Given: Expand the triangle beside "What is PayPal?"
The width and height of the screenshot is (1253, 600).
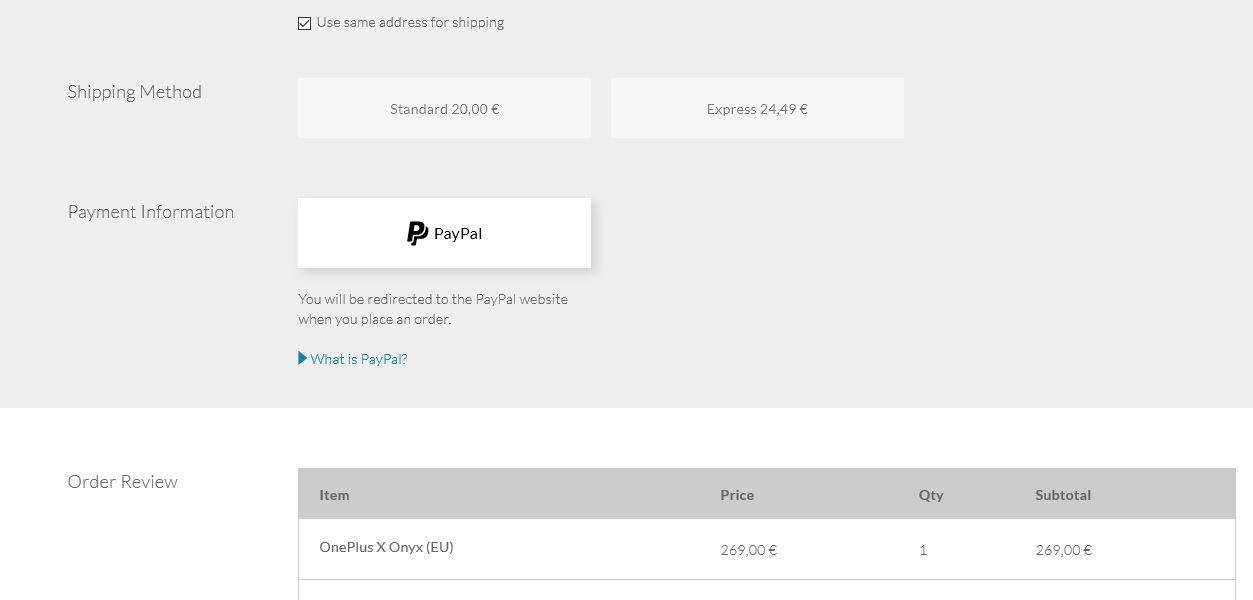Looking at the screenshot, I should (x=303, y=358).
